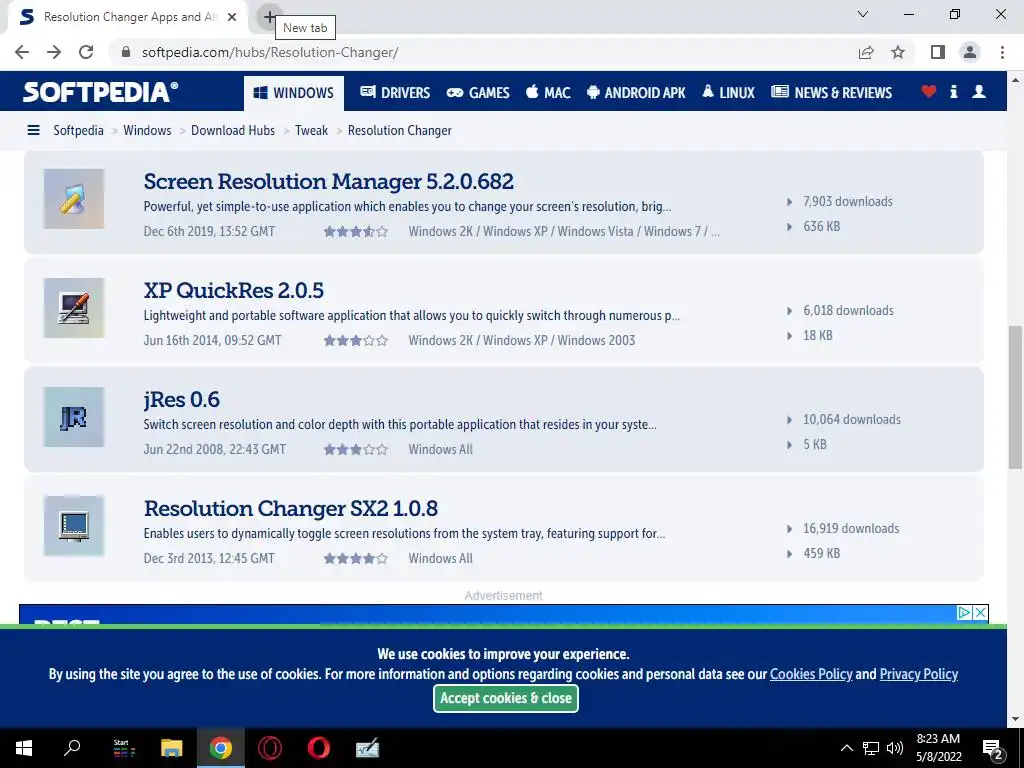Open File Explorer from the taskbar
The width and height of the screenshot is (1024, 768).
tap(172, 748)
